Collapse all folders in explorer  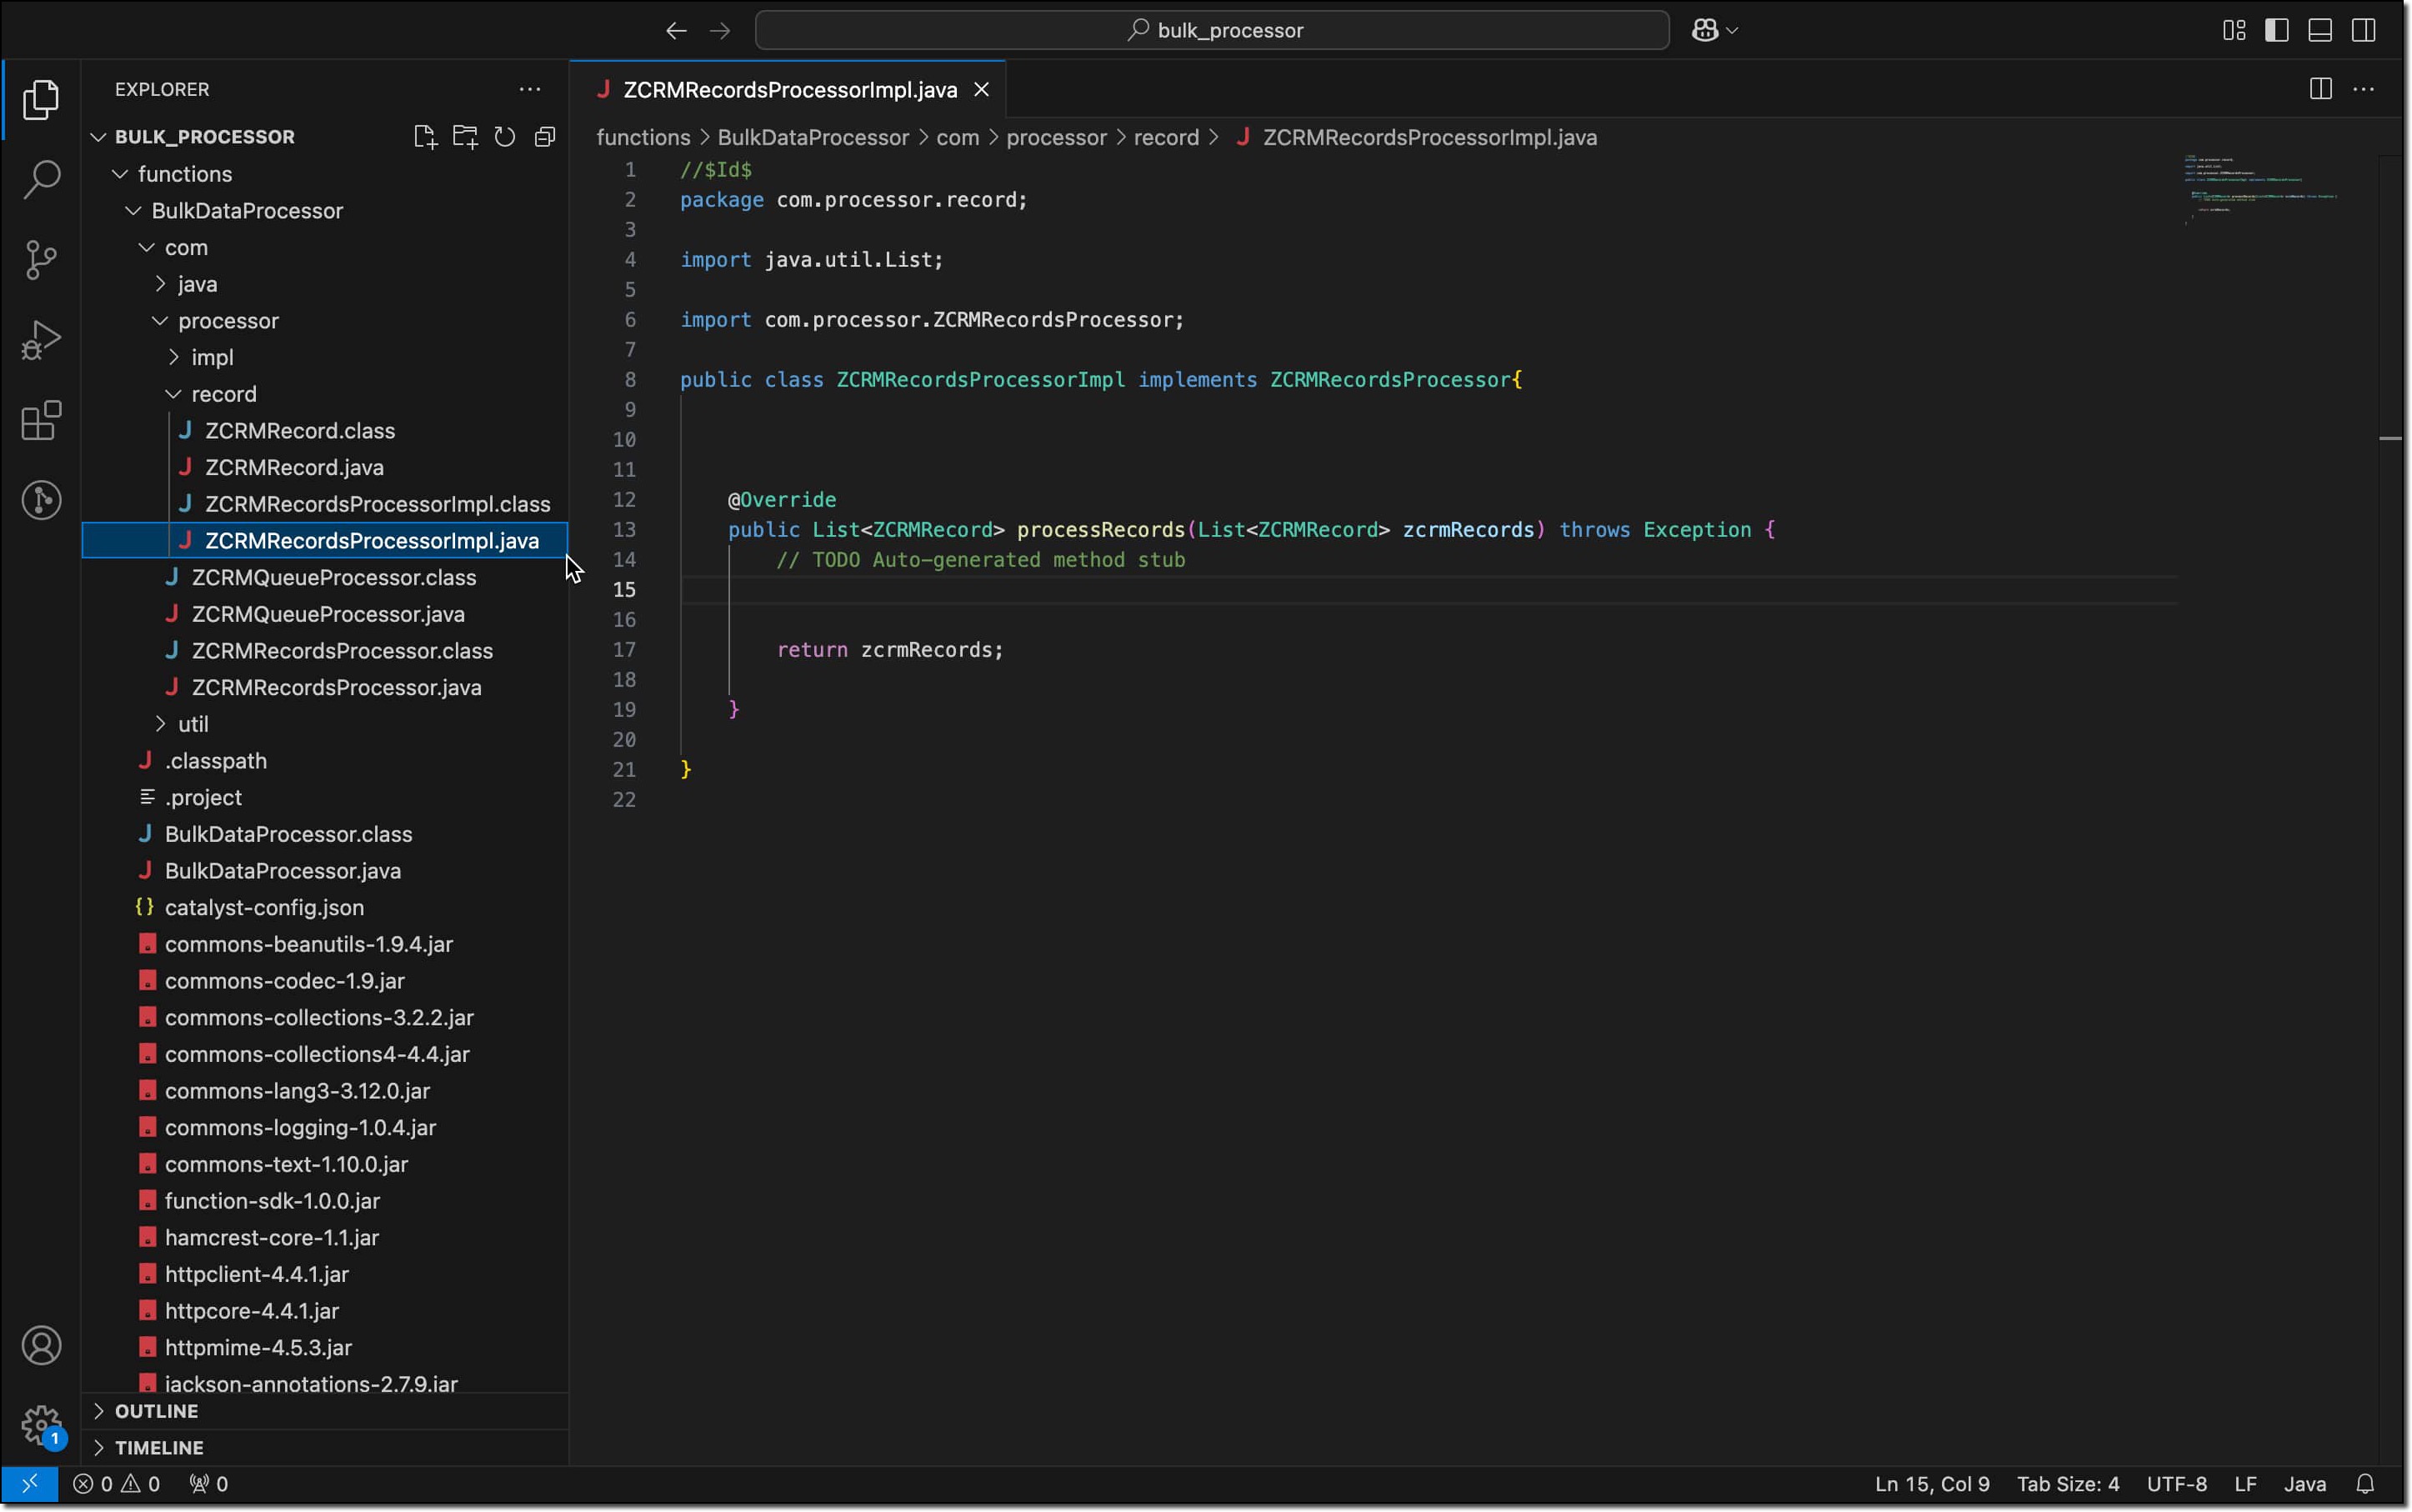click(545, 137)
